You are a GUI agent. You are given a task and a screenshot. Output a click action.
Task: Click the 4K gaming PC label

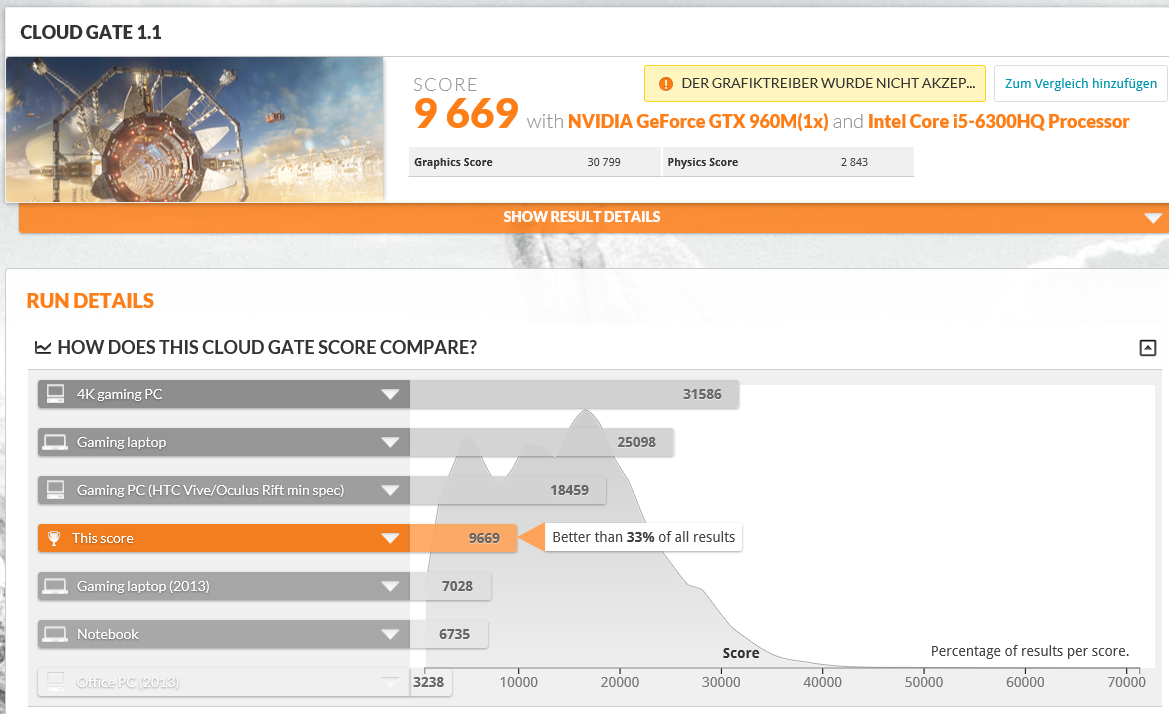tap(119, 394)
